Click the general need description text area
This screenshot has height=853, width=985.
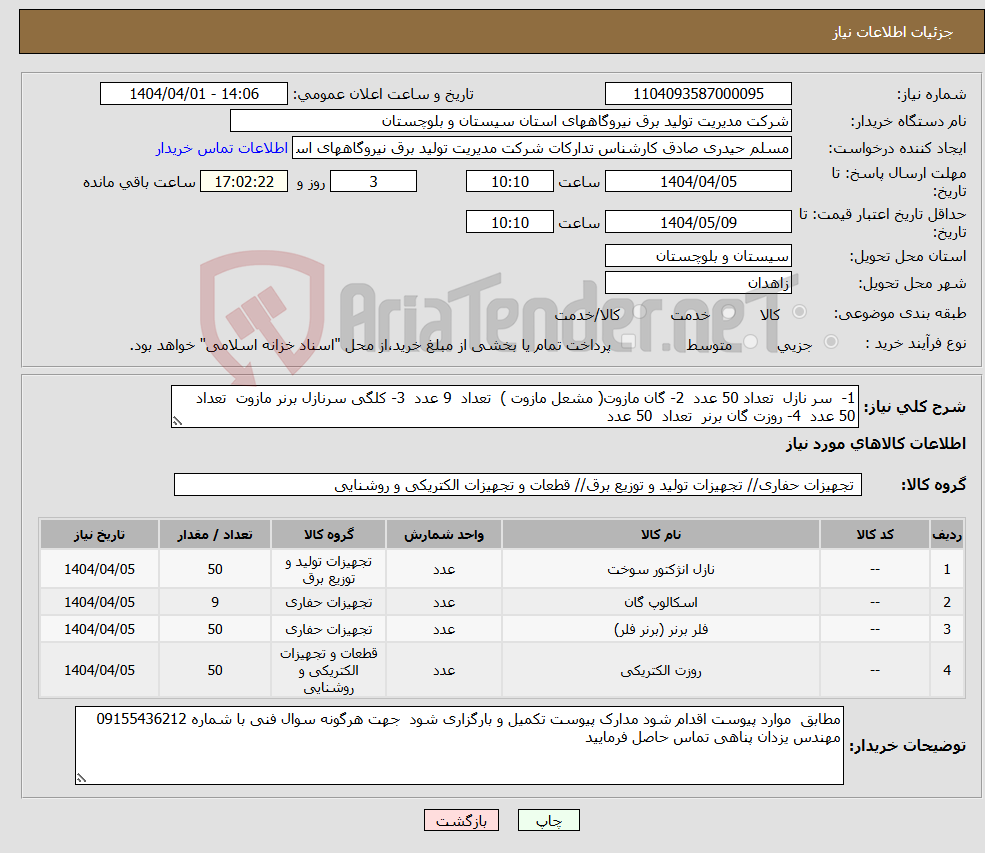514,406
